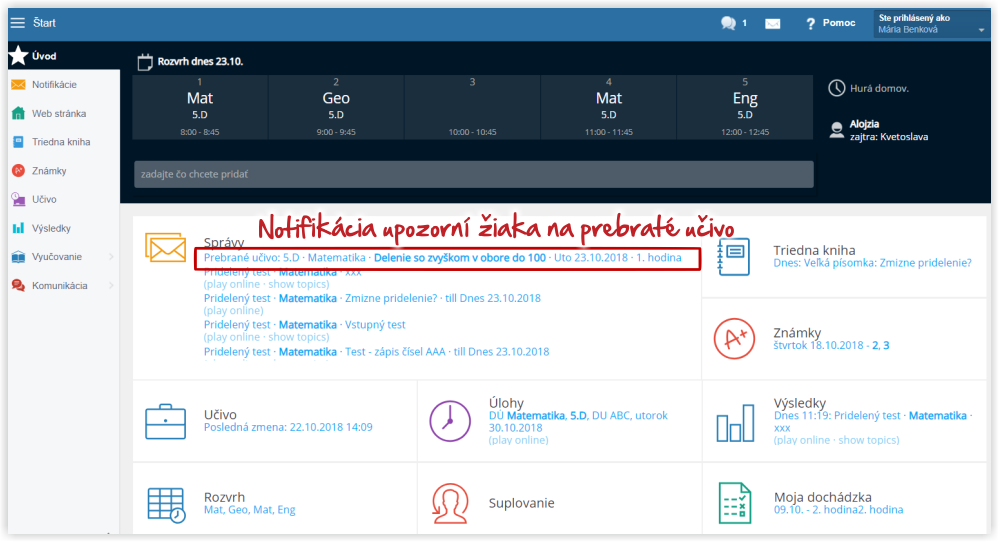The height and width of the screenshot is (542, 999).
Task: Select fourth period Mat 11:00 - 11:45
Action: click(608, 107)
